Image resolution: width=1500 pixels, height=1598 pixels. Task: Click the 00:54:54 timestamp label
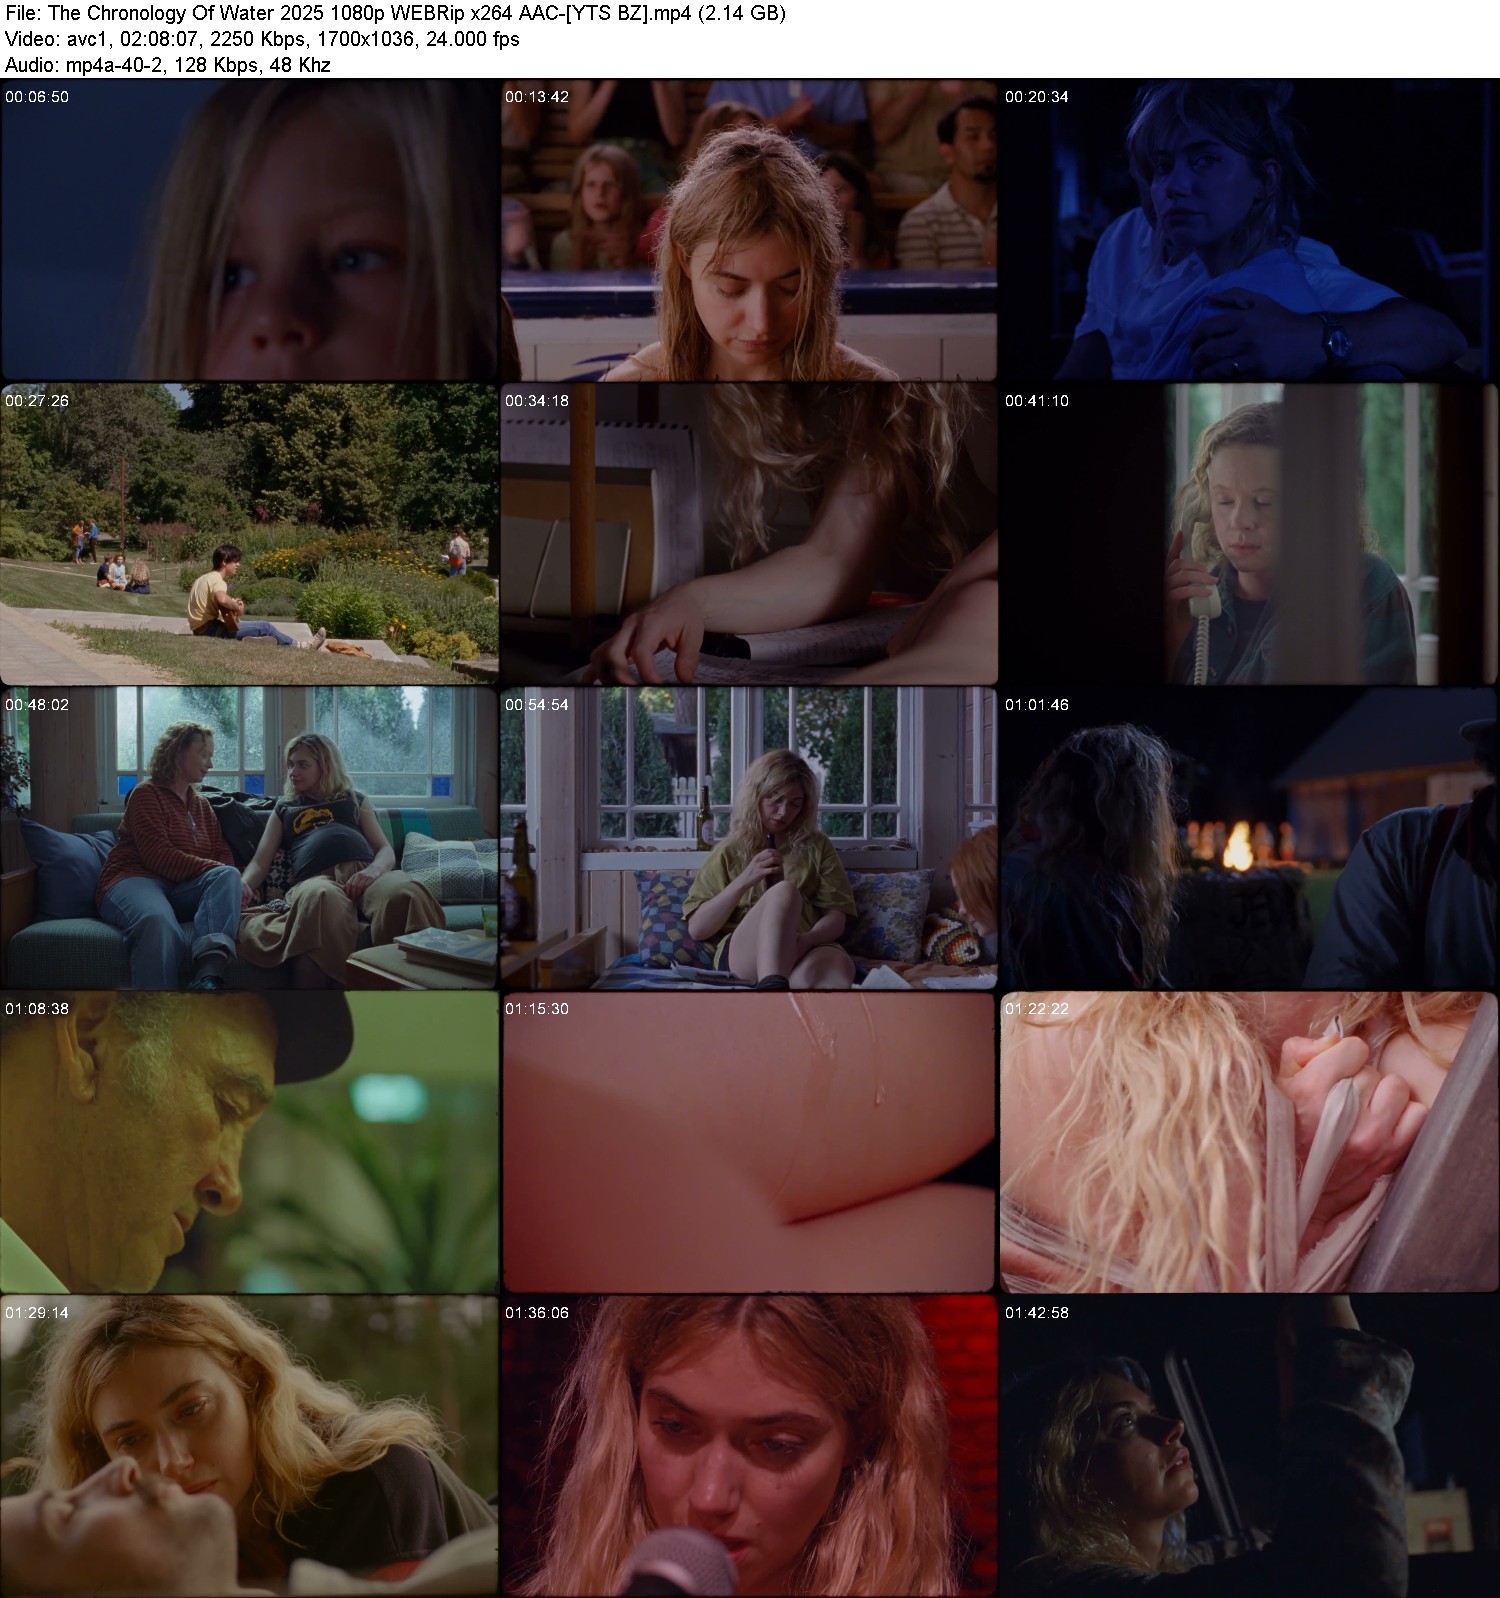(537, 705)
